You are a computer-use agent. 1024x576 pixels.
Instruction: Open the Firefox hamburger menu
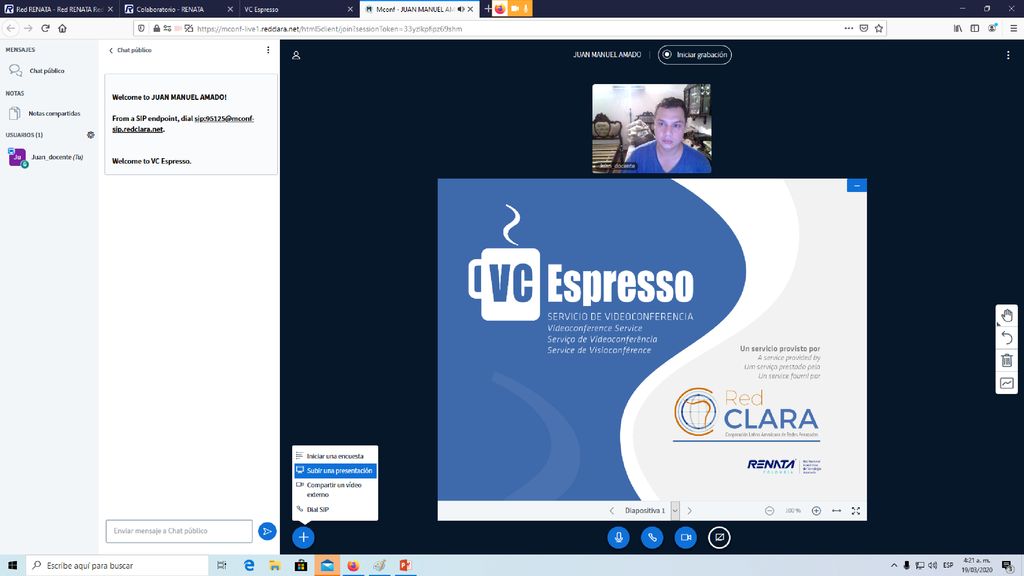coord(1013,28)
